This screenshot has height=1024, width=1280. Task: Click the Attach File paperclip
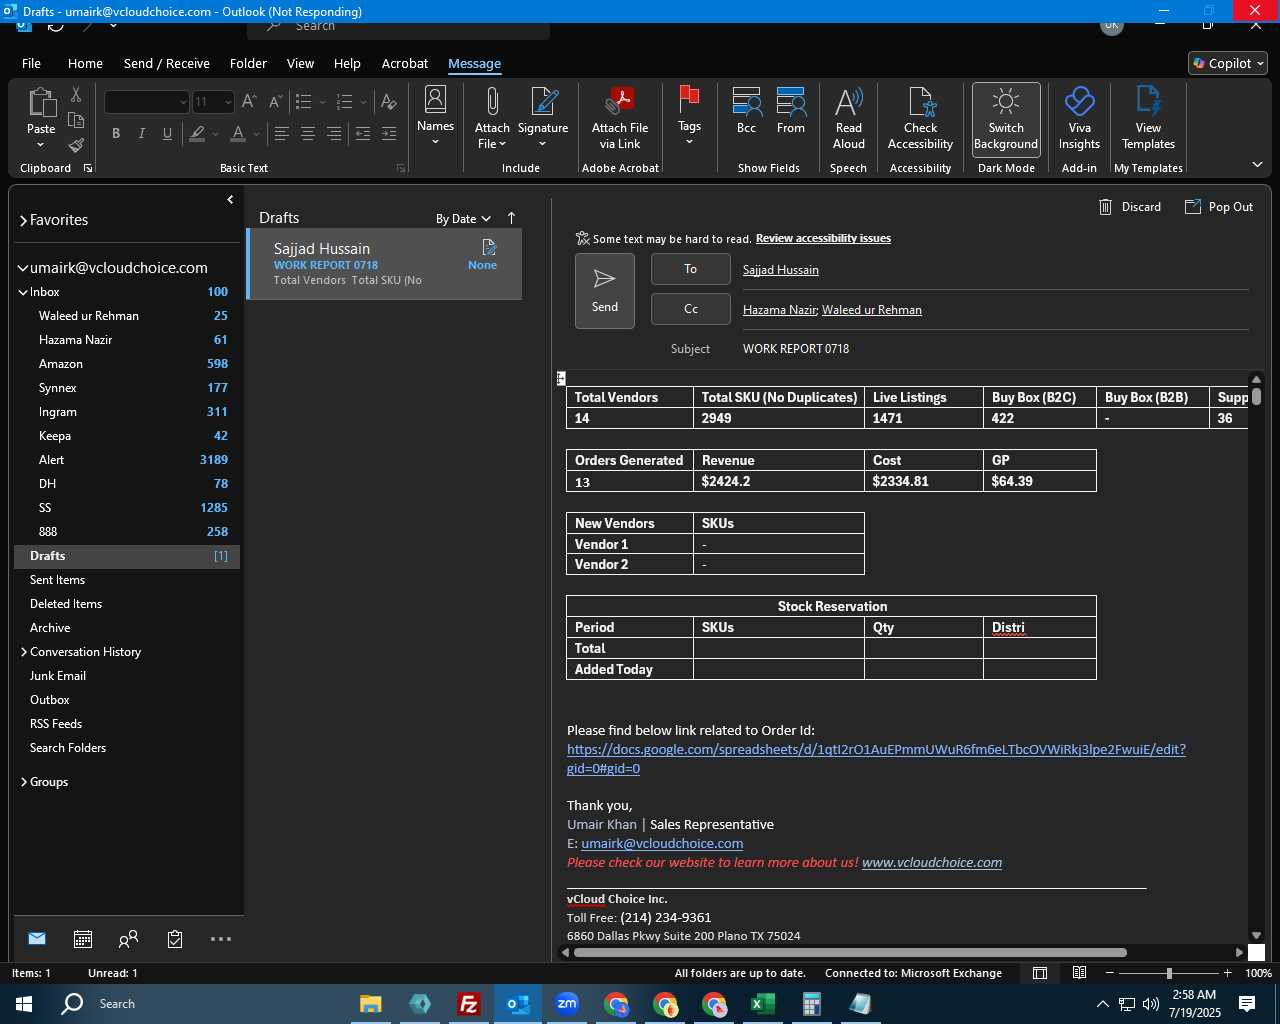pyautogui.click(x=492, y=118)
